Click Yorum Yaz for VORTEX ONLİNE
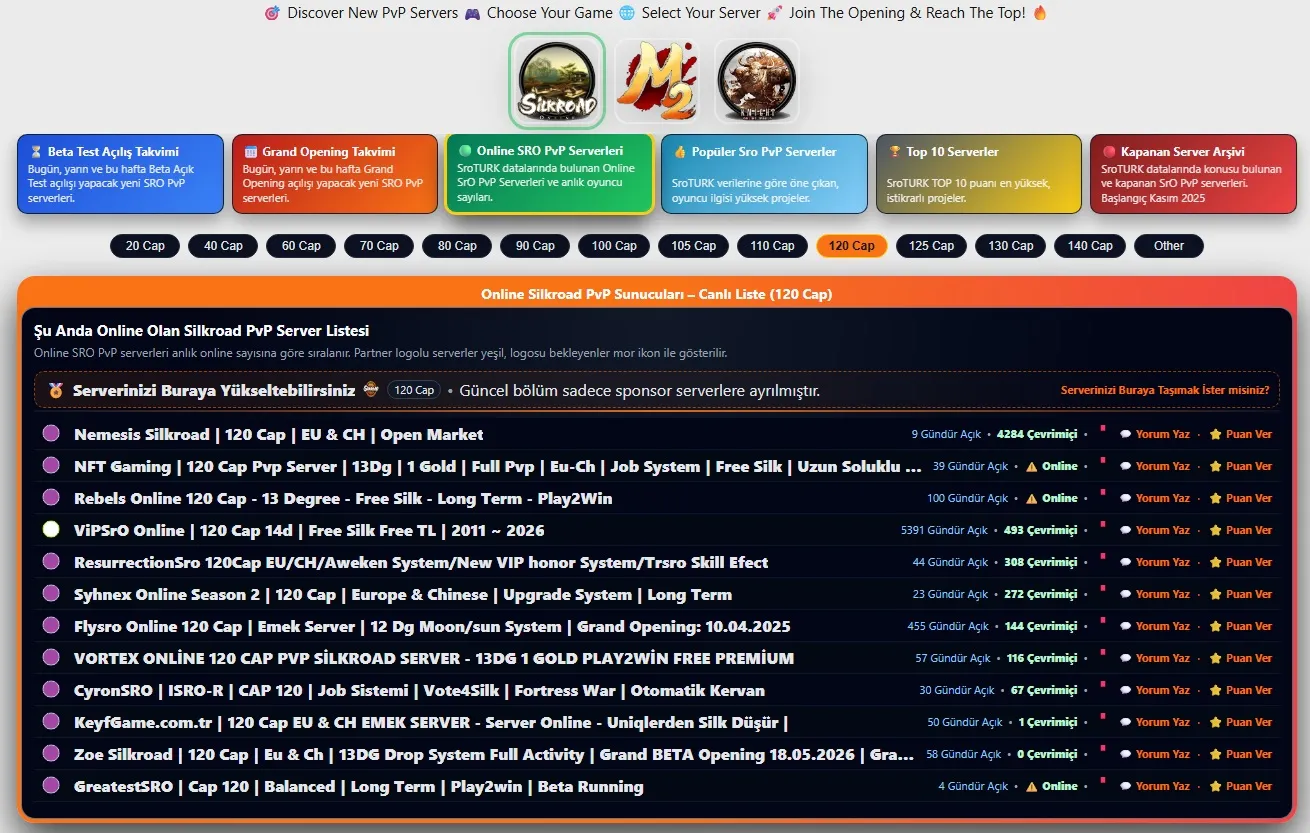This screenshot has width=1310, height=833. click(1155, 658)
